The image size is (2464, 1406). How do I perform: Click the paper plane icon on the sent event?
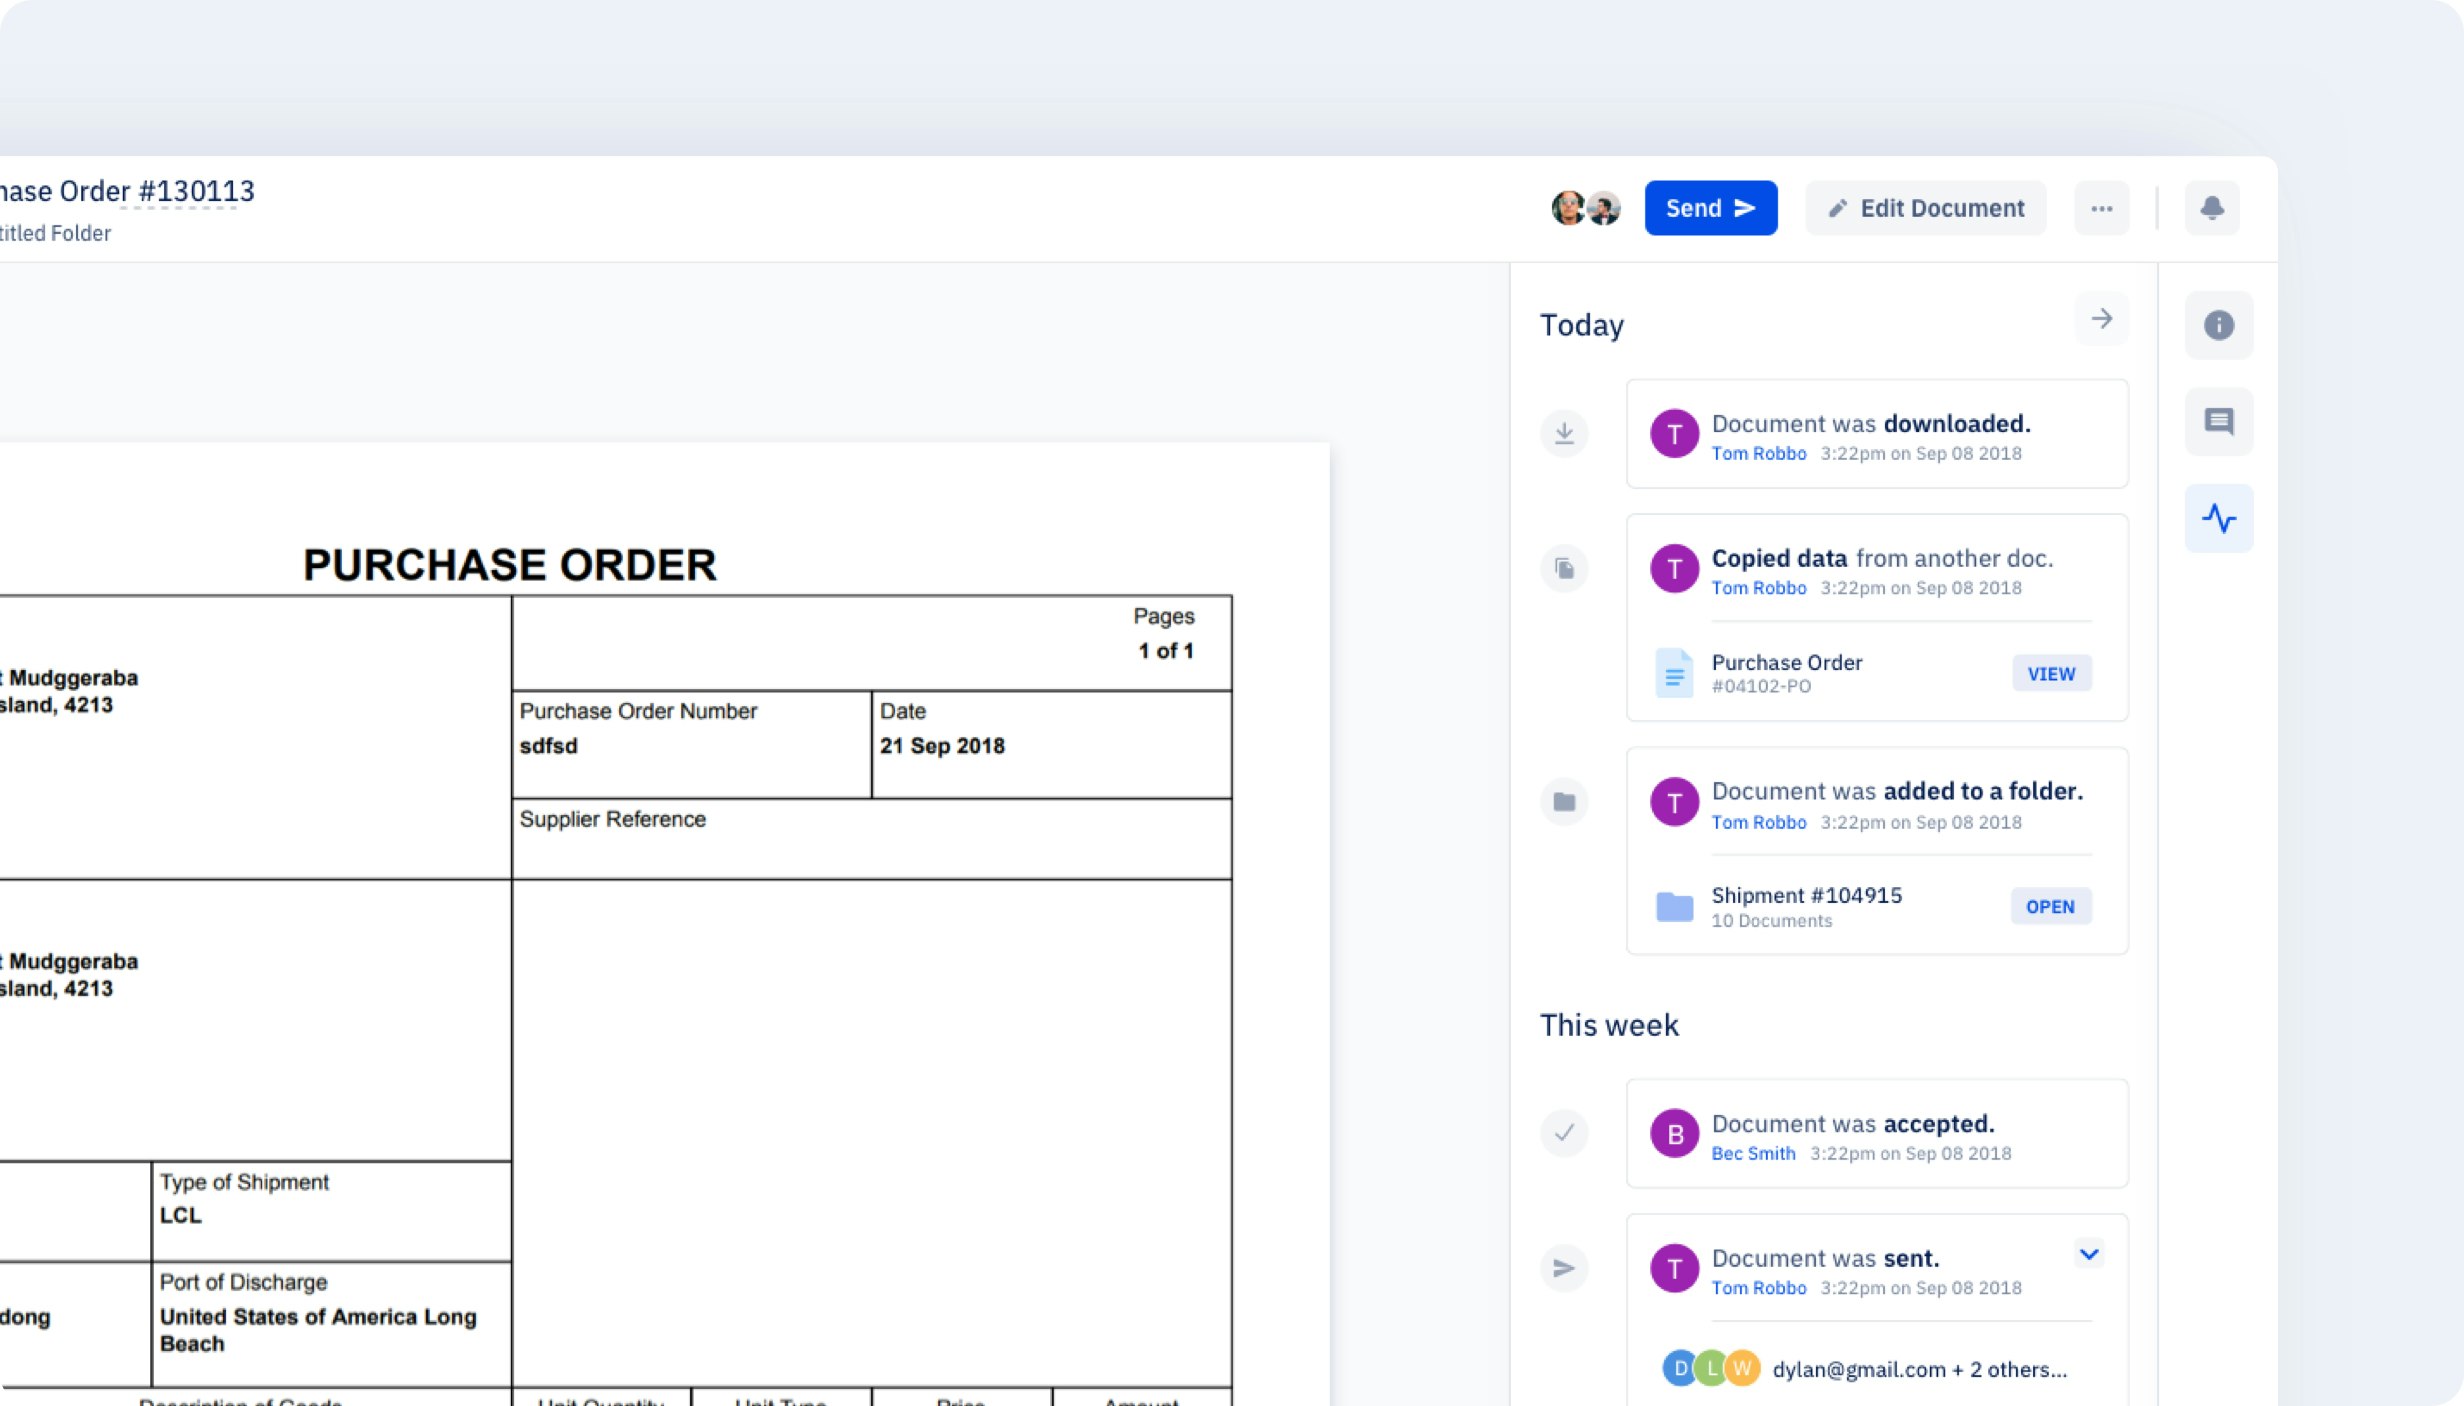point(1564,1268)
